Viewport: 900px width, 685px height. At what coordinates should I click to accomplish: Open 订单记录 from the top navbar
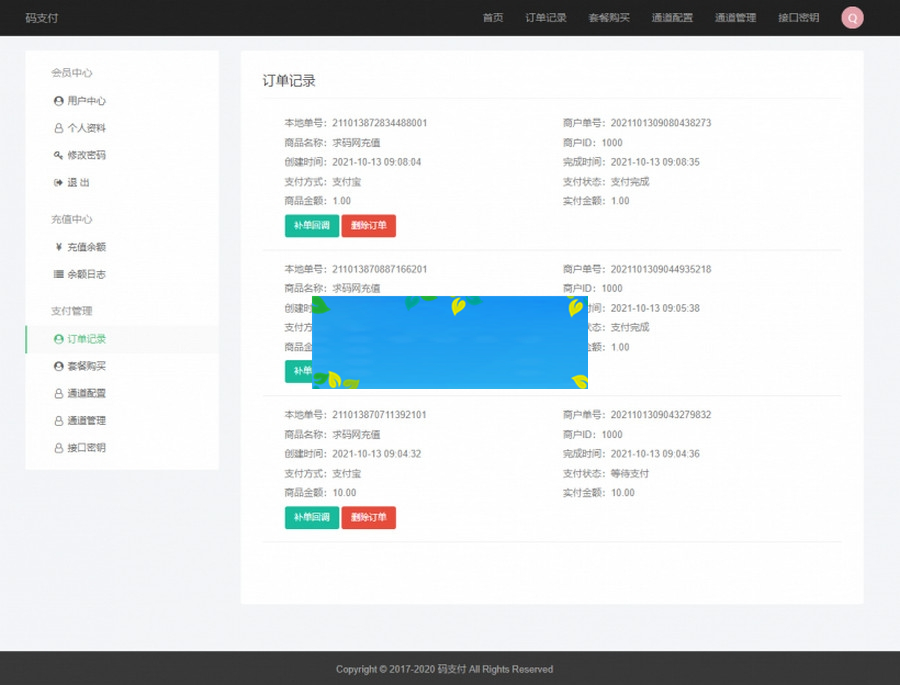click(x=544, y=18)
